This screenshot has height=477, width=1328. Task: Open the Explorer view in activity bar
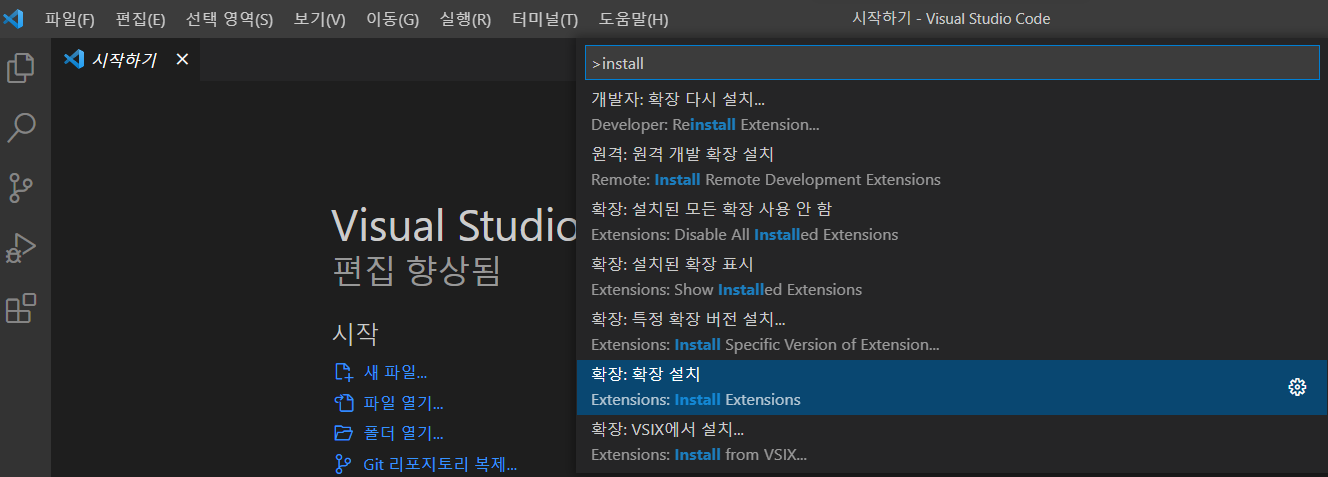coord(21,68)
